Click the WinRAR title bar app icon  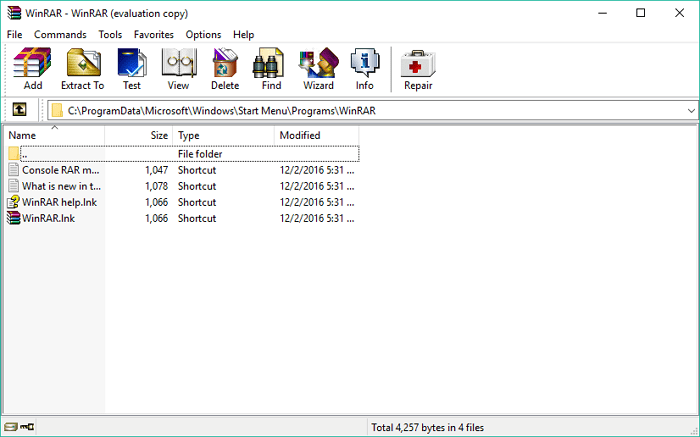14,13
